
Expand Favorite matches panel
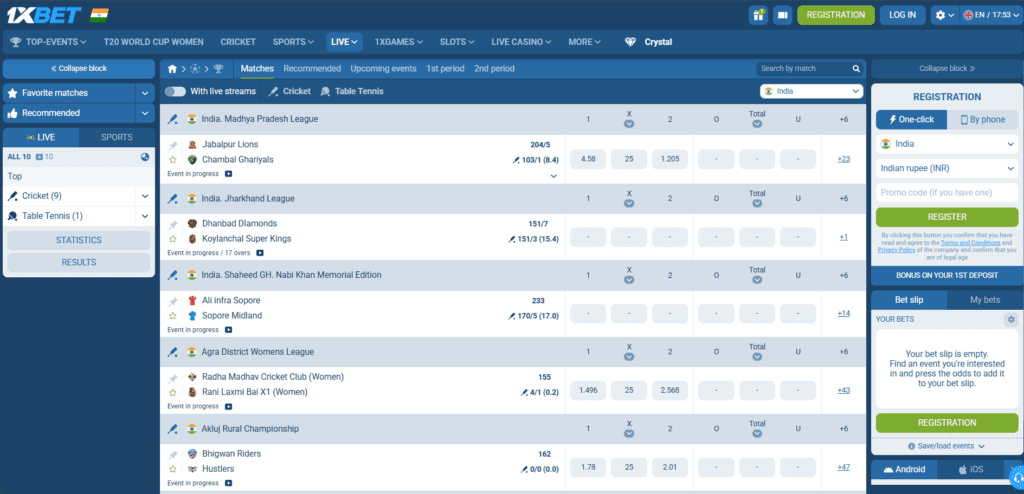tap(145, 93)
